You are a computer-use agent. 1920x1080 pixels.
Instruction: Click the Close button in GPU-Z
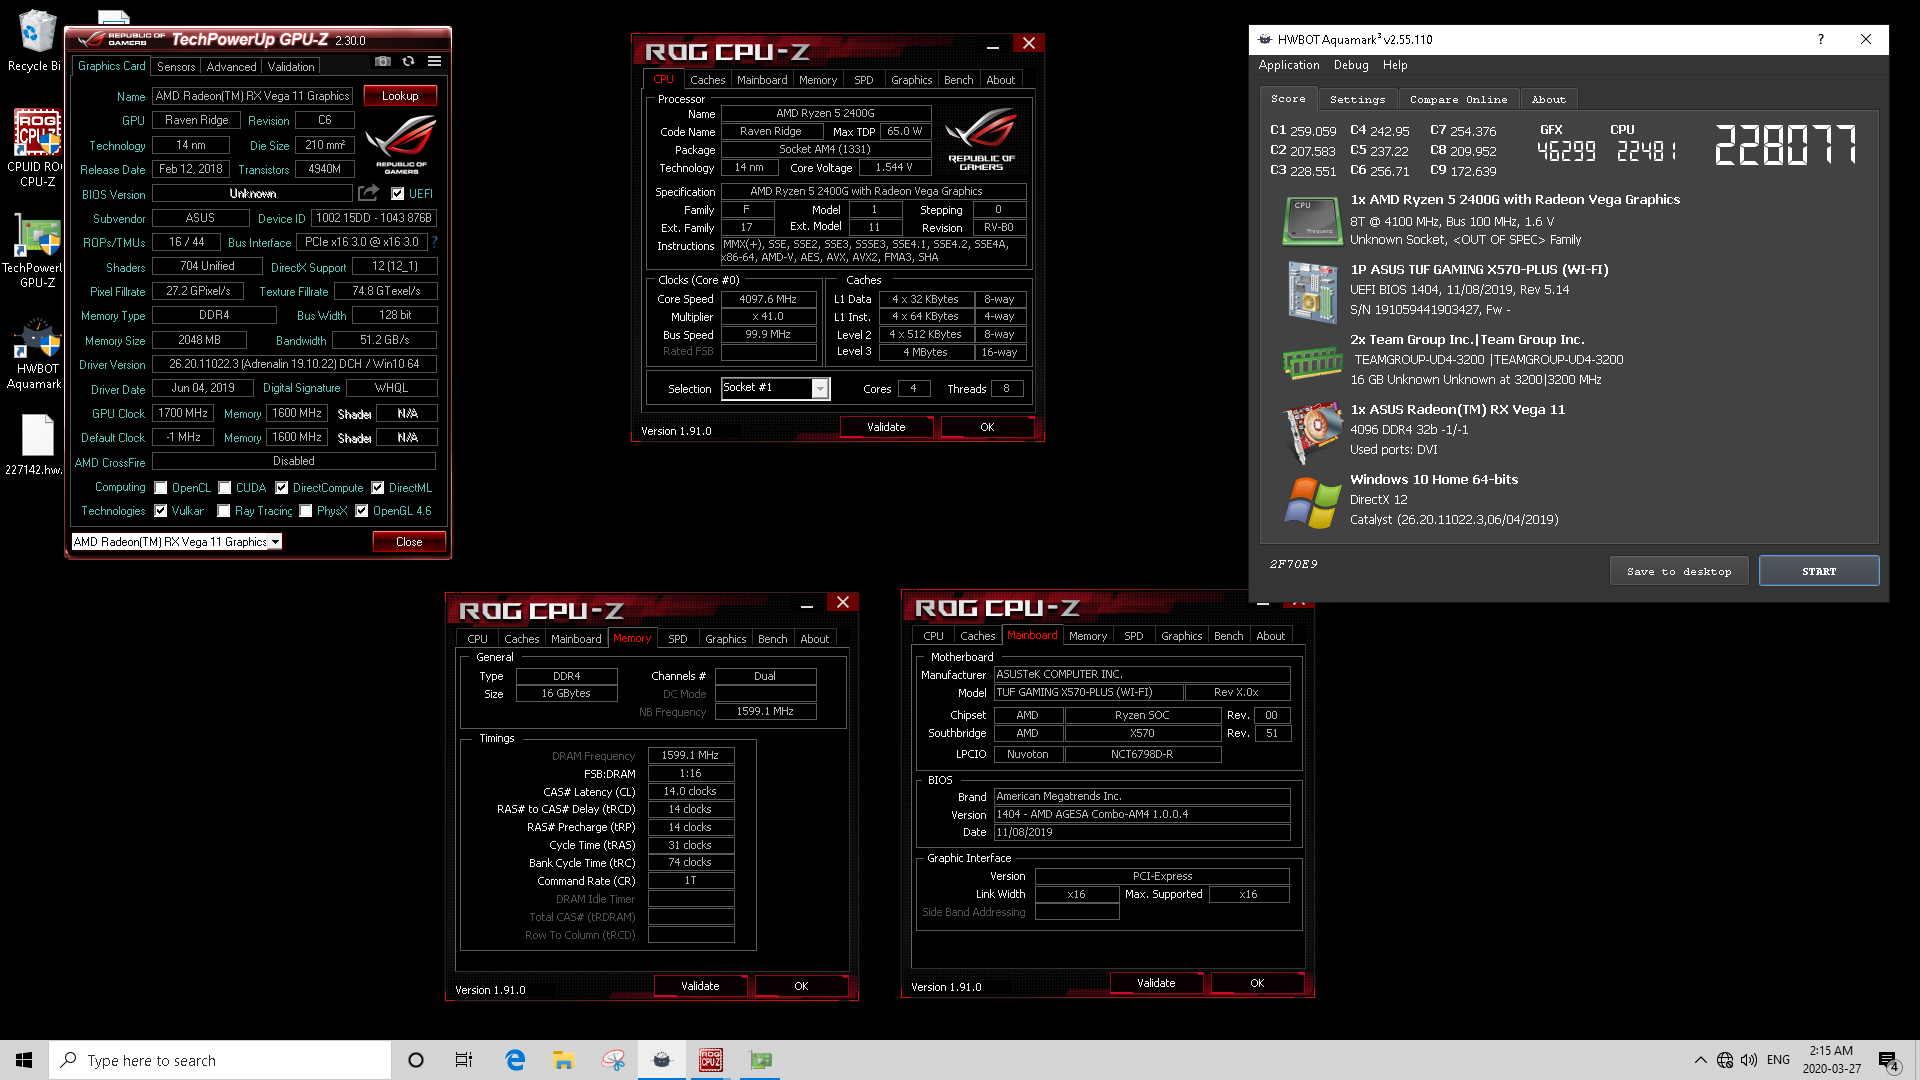[x=409, y=541]
